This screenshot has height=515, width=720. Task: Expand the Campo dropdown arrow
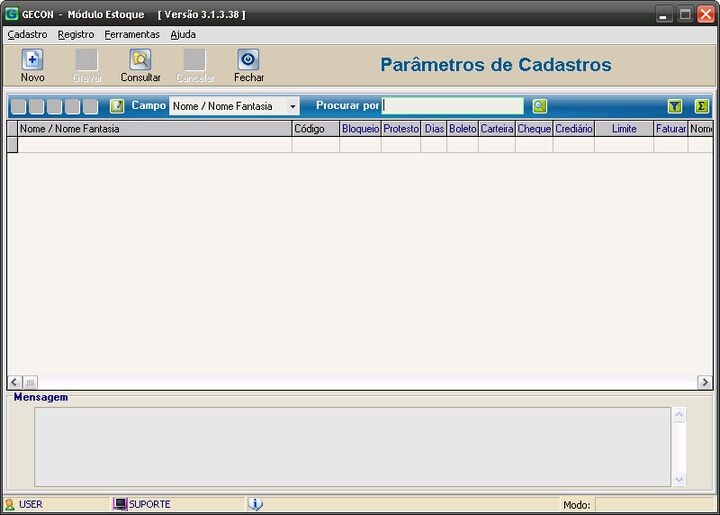292,106
